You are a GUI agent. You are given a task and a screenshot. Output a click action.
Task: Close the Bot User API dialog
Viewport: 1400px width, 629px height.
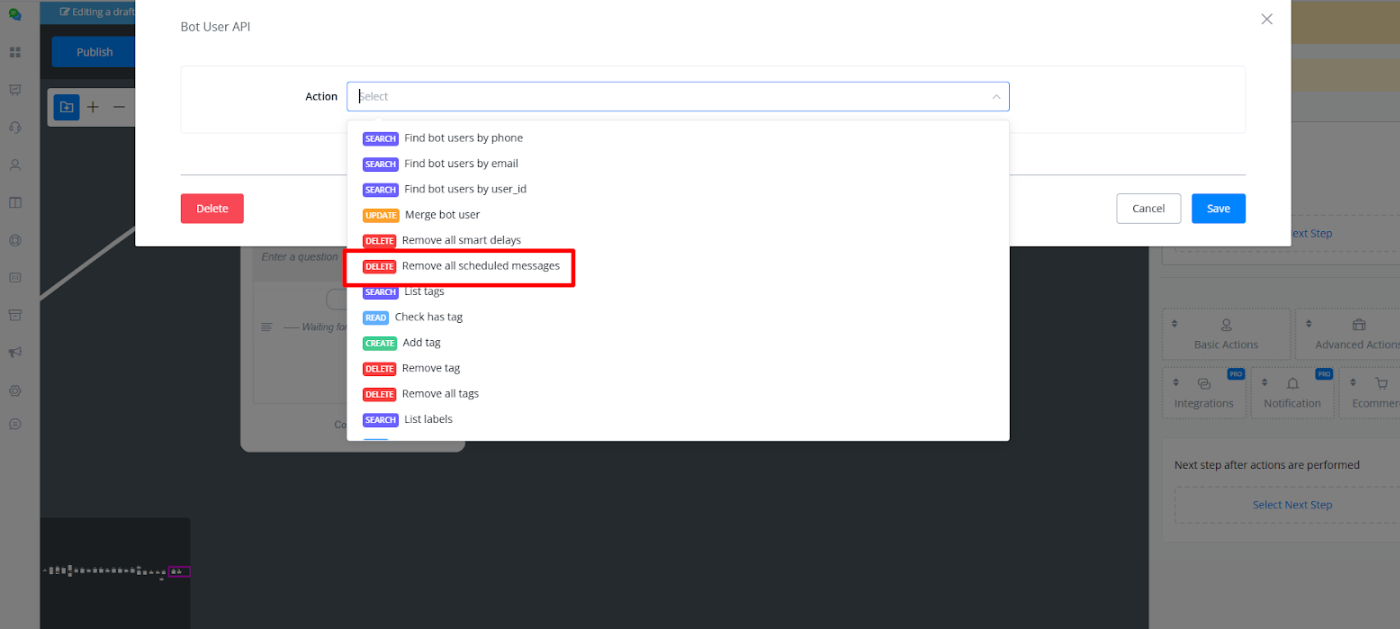click(x=1266, y=19)
